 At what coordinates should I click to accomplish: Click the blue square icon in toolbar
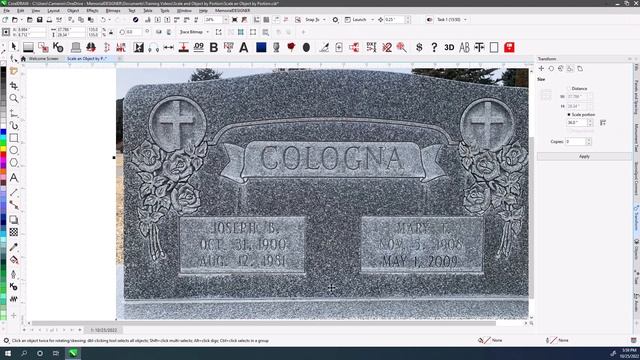pyautogui.click(x=261, y=47)
